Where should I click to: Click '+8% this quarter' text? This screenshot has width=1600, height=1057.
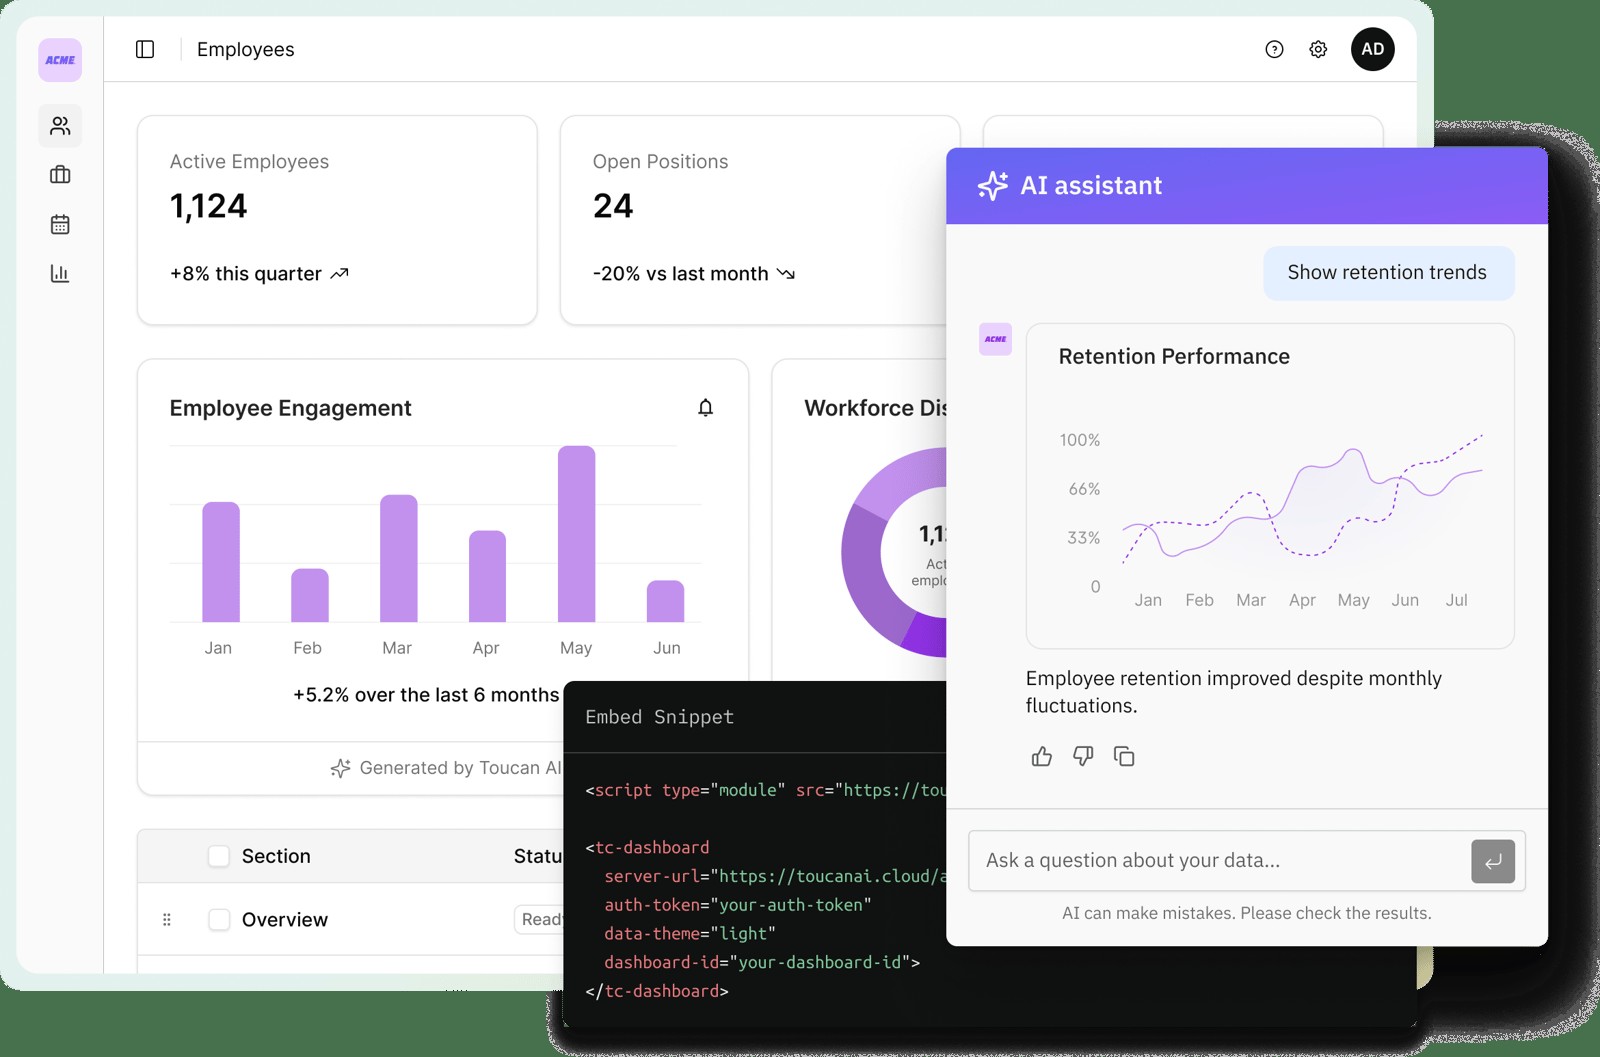tap(246, 274)
